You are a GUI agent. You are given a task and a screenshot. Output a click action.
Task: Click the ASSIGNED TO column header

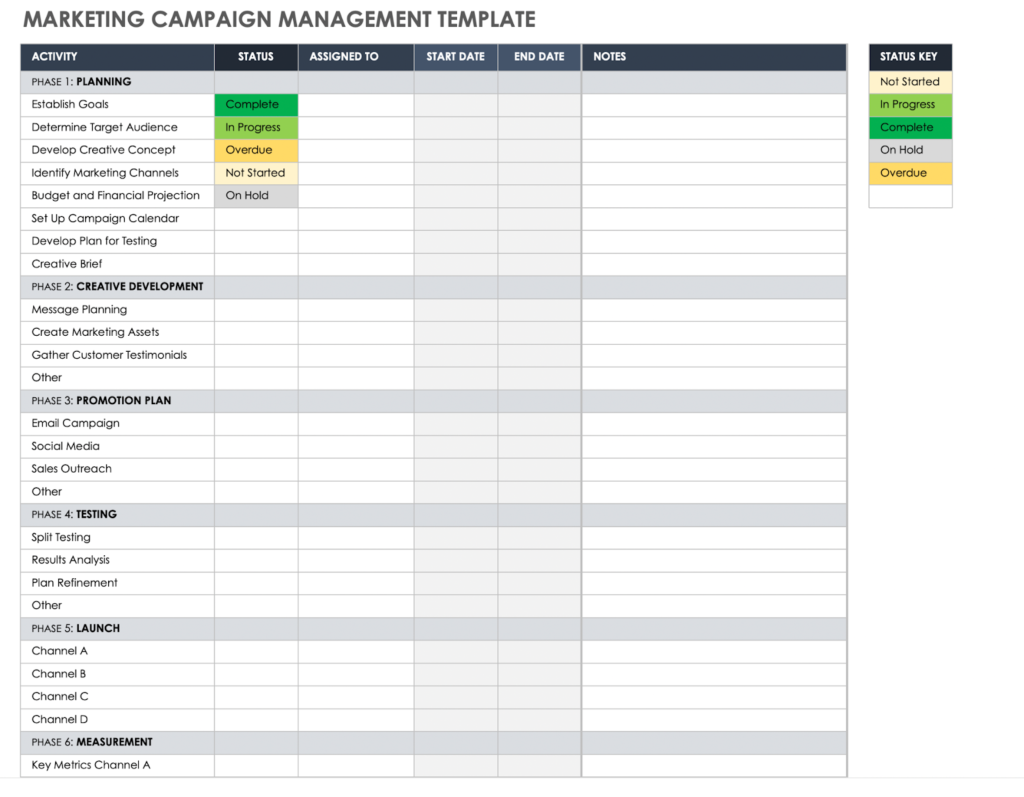pos(356,57)
